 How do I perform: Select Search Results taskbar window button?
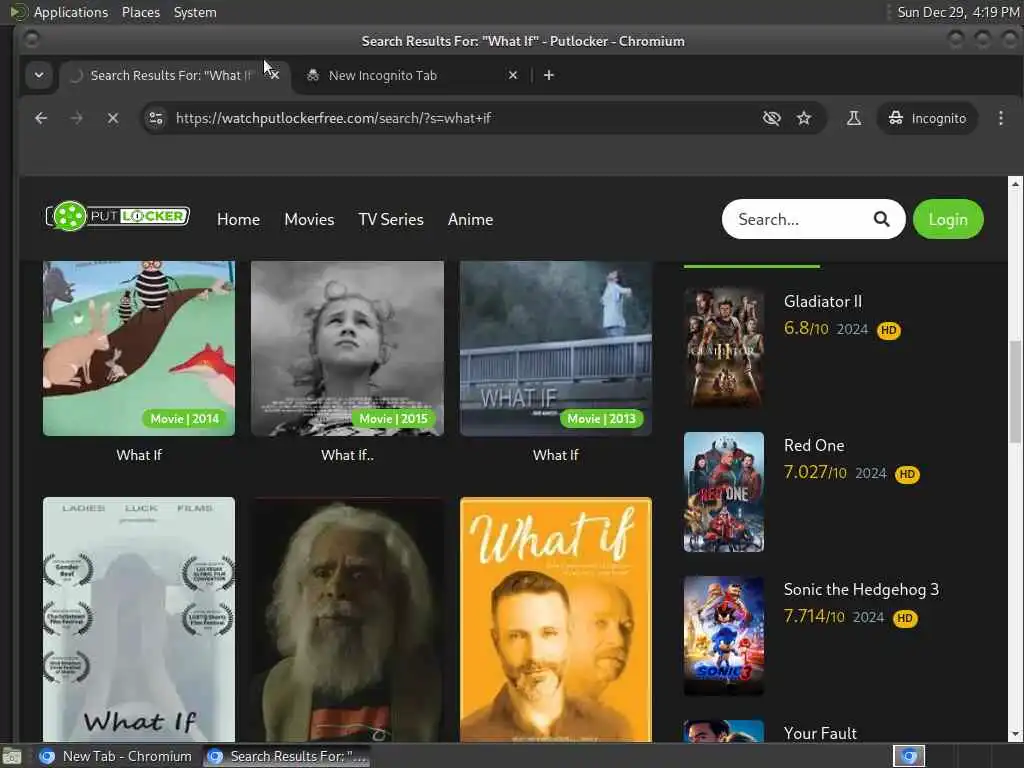[x=288, y=756]
